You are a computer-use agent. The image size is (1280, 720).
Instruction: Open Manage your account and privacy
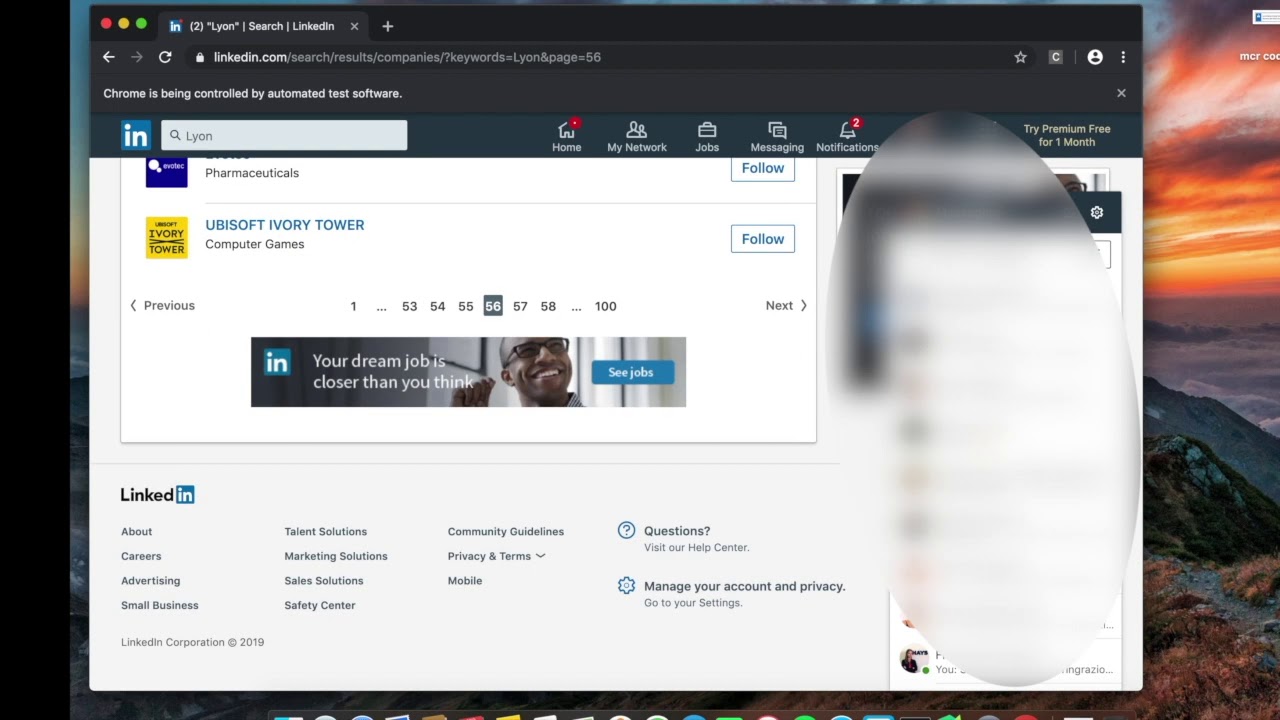[745, 586]
